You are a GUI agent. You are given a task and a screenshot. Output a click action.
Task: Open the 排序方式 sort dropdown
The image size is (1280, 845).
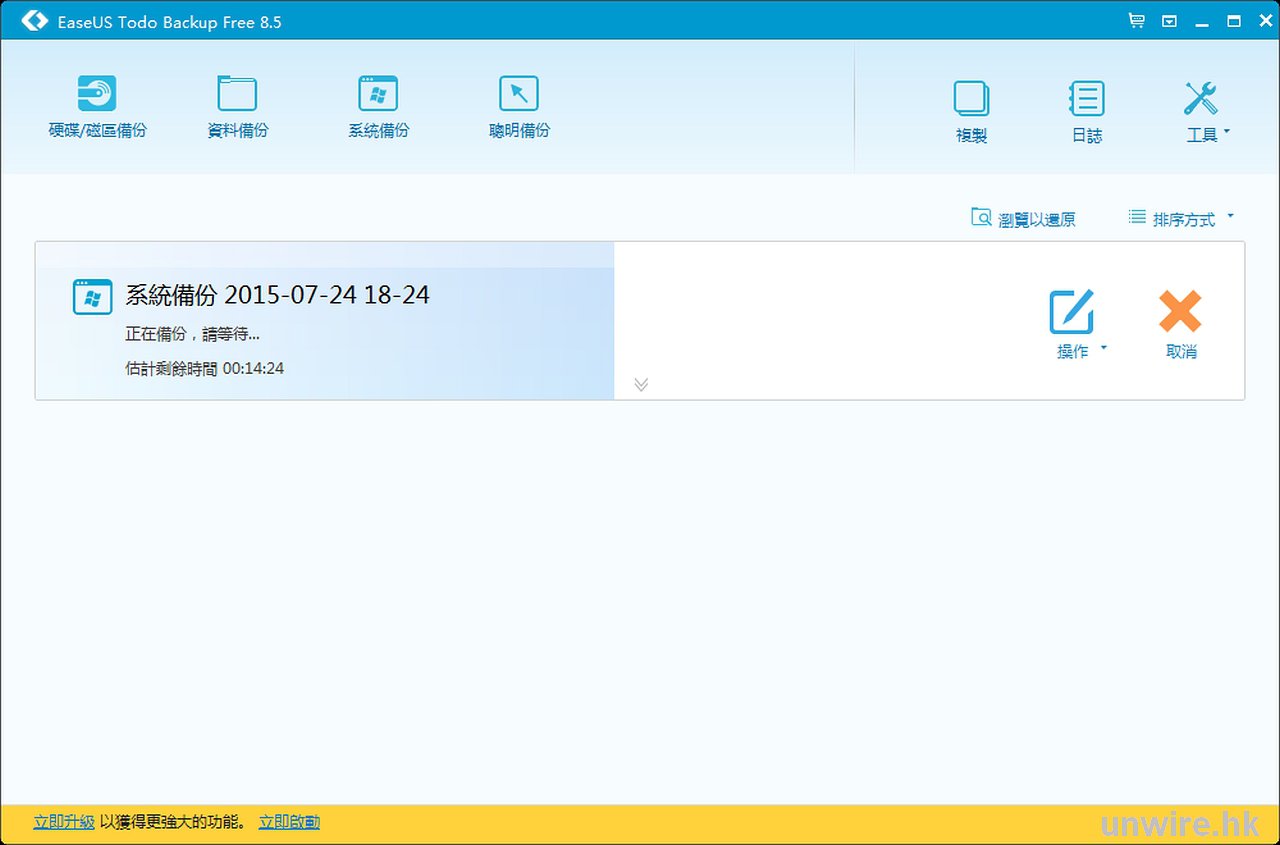1181,219
